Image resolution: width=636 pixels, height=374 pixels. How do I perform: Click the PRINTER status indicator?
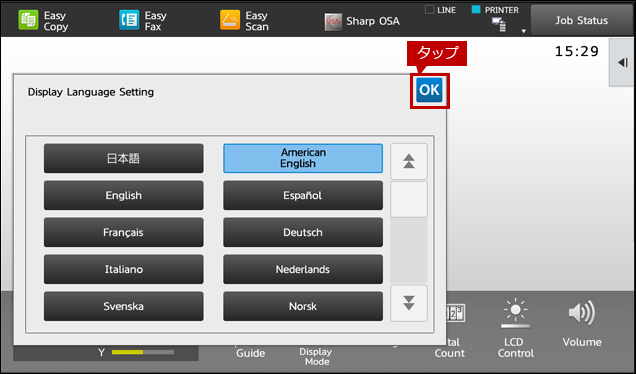(495, 10)
